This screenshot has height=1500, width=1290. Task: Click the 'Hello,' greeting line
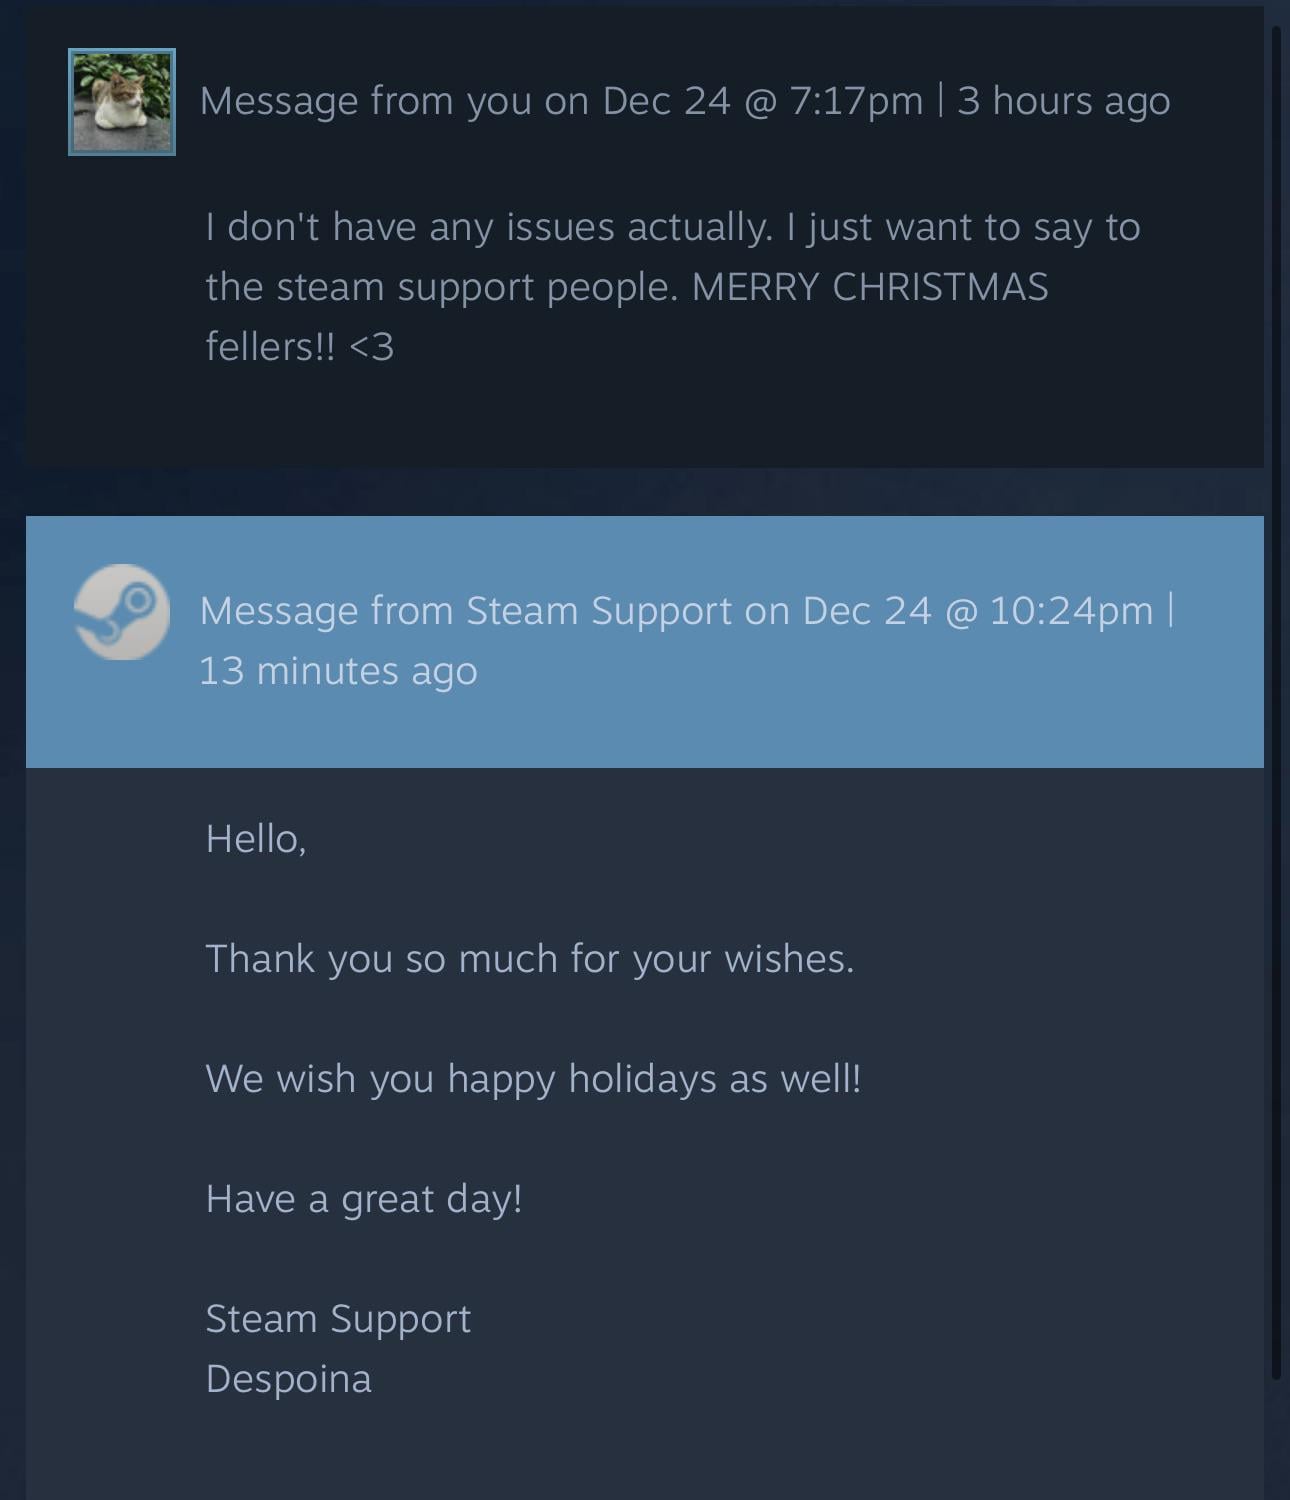point(256,839)
